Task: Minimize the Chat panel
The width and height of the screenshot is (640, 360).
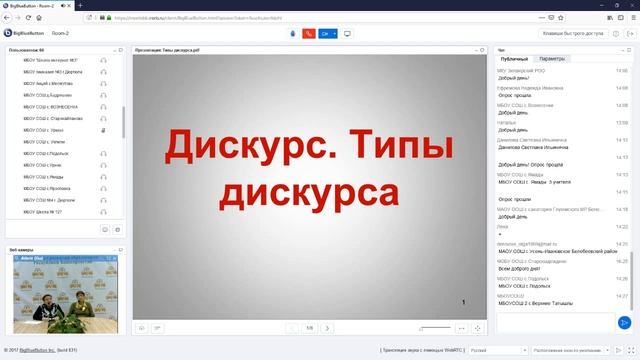Action: tap(623, 50)
